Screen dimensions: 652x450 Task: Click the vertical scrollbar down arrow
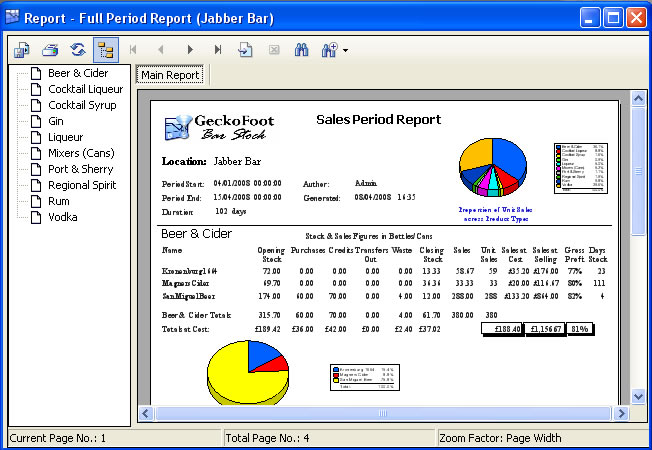[637, 397]
